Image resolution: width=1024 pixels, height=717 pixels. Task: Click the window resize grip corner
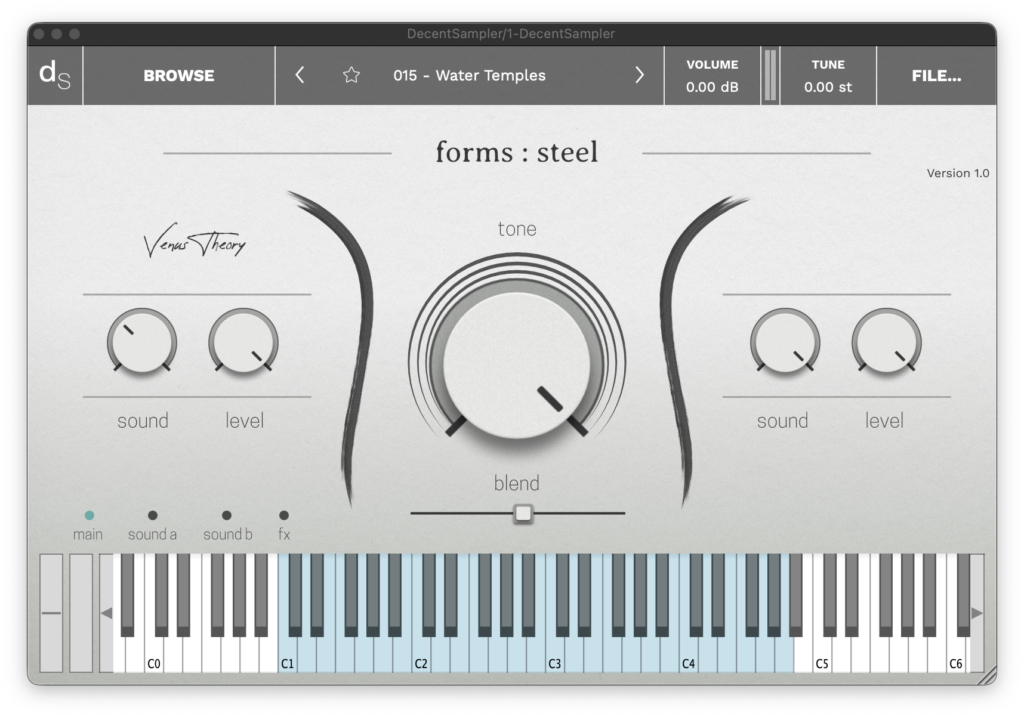click(x=987, y=676)
